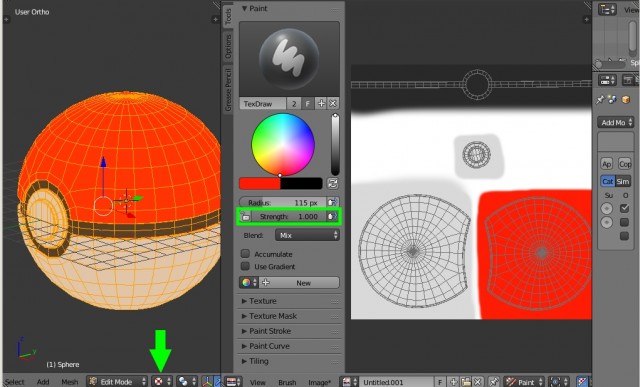Click the Untitled.001 image name field
The width and height of the screenshot is (640, 387).
point(397,382)
